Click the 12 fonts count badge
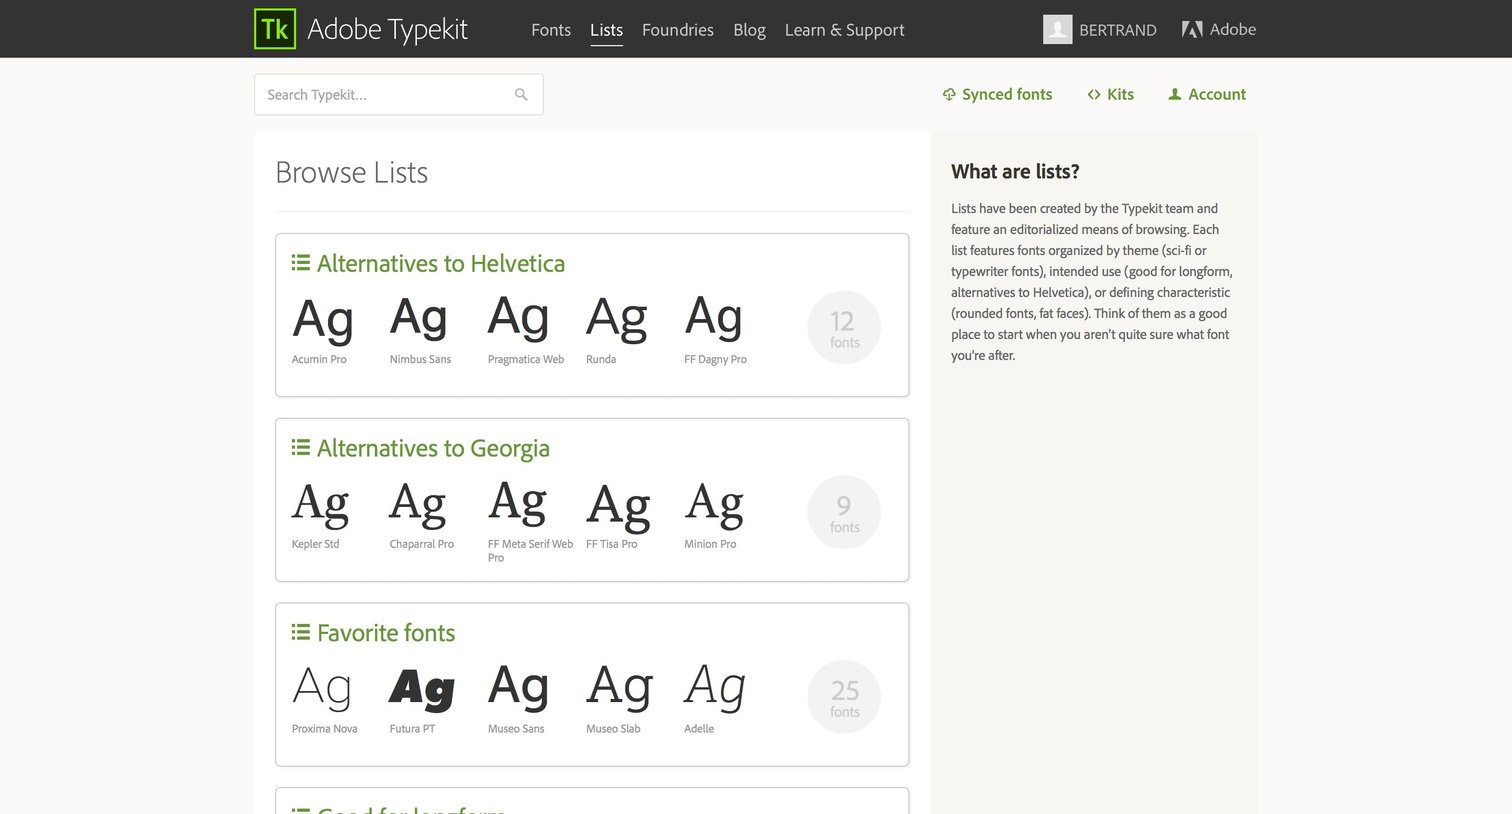The height and width of the screenshot is (814, 1512). coord(844,327)
